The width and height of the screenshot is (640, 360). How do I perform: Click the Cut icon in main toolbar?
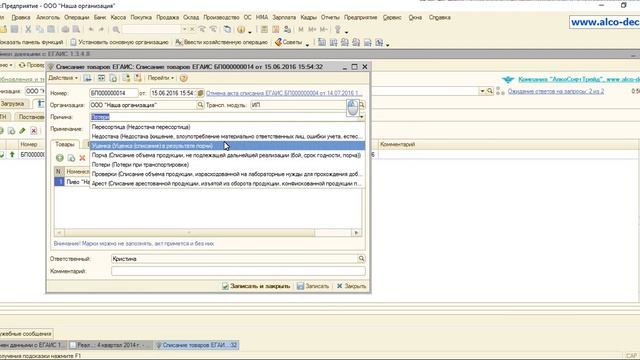(28, 29)
